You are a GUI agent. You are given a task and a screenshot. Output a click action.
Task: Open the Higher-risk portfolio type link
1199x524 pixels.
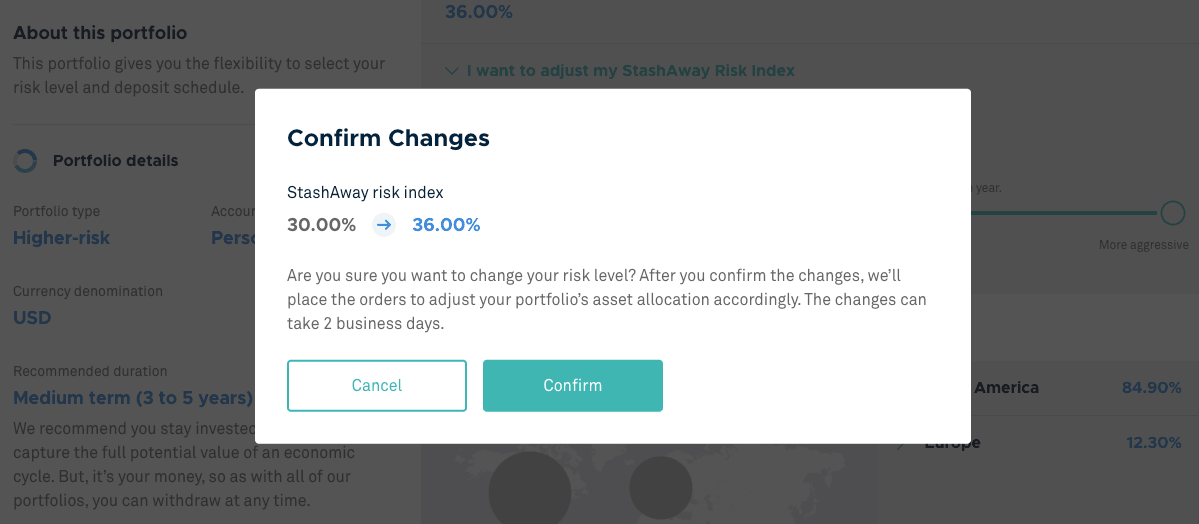[x=62, y=238]
